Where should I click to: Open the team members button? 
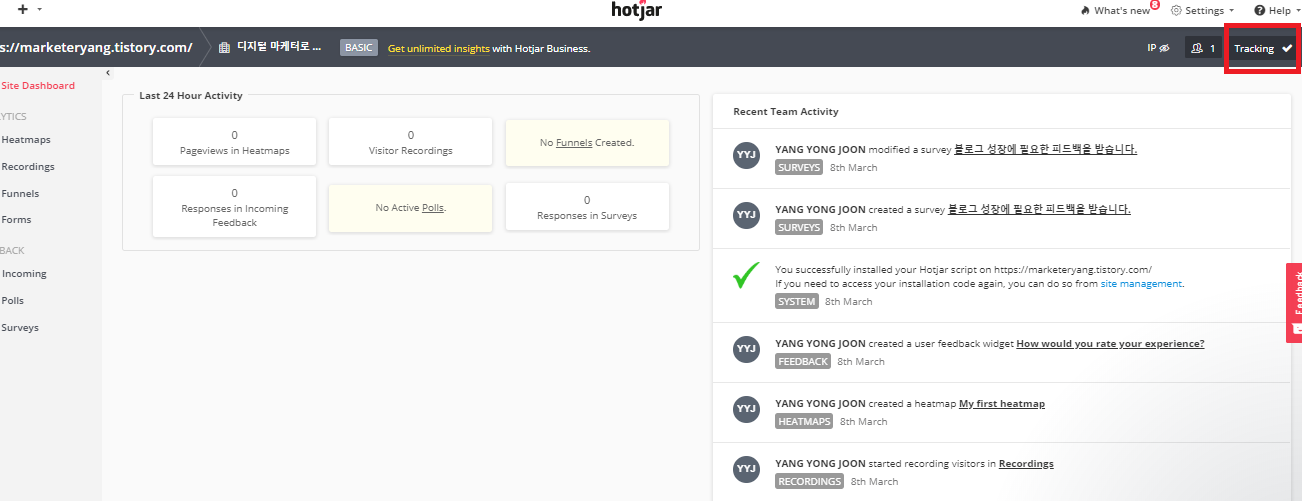[x=1203, y=48]
